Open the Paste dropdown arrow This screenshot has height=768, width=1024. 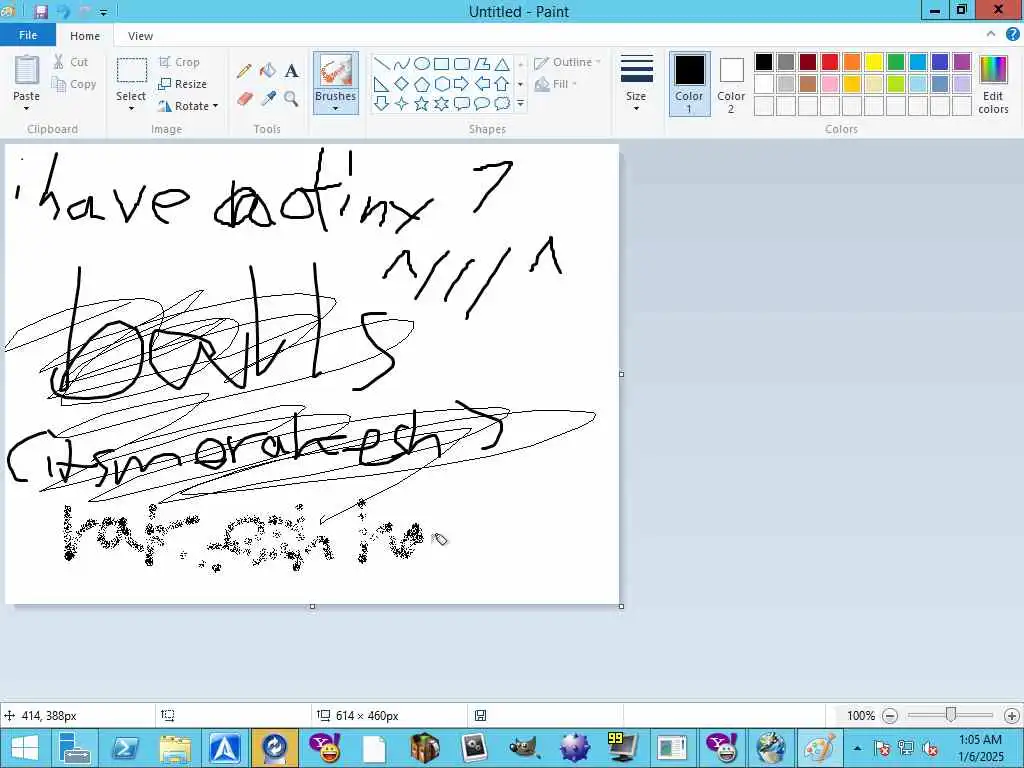point(26,108)
